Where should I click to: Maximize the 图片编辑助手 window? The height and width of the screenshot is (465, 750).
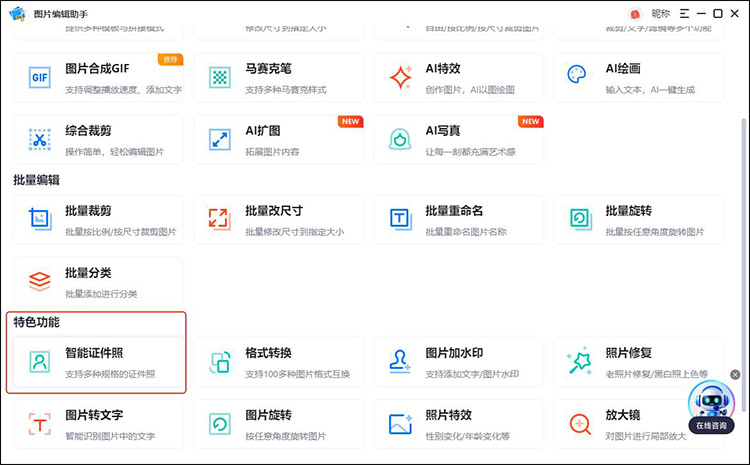[x=718, y=14]
